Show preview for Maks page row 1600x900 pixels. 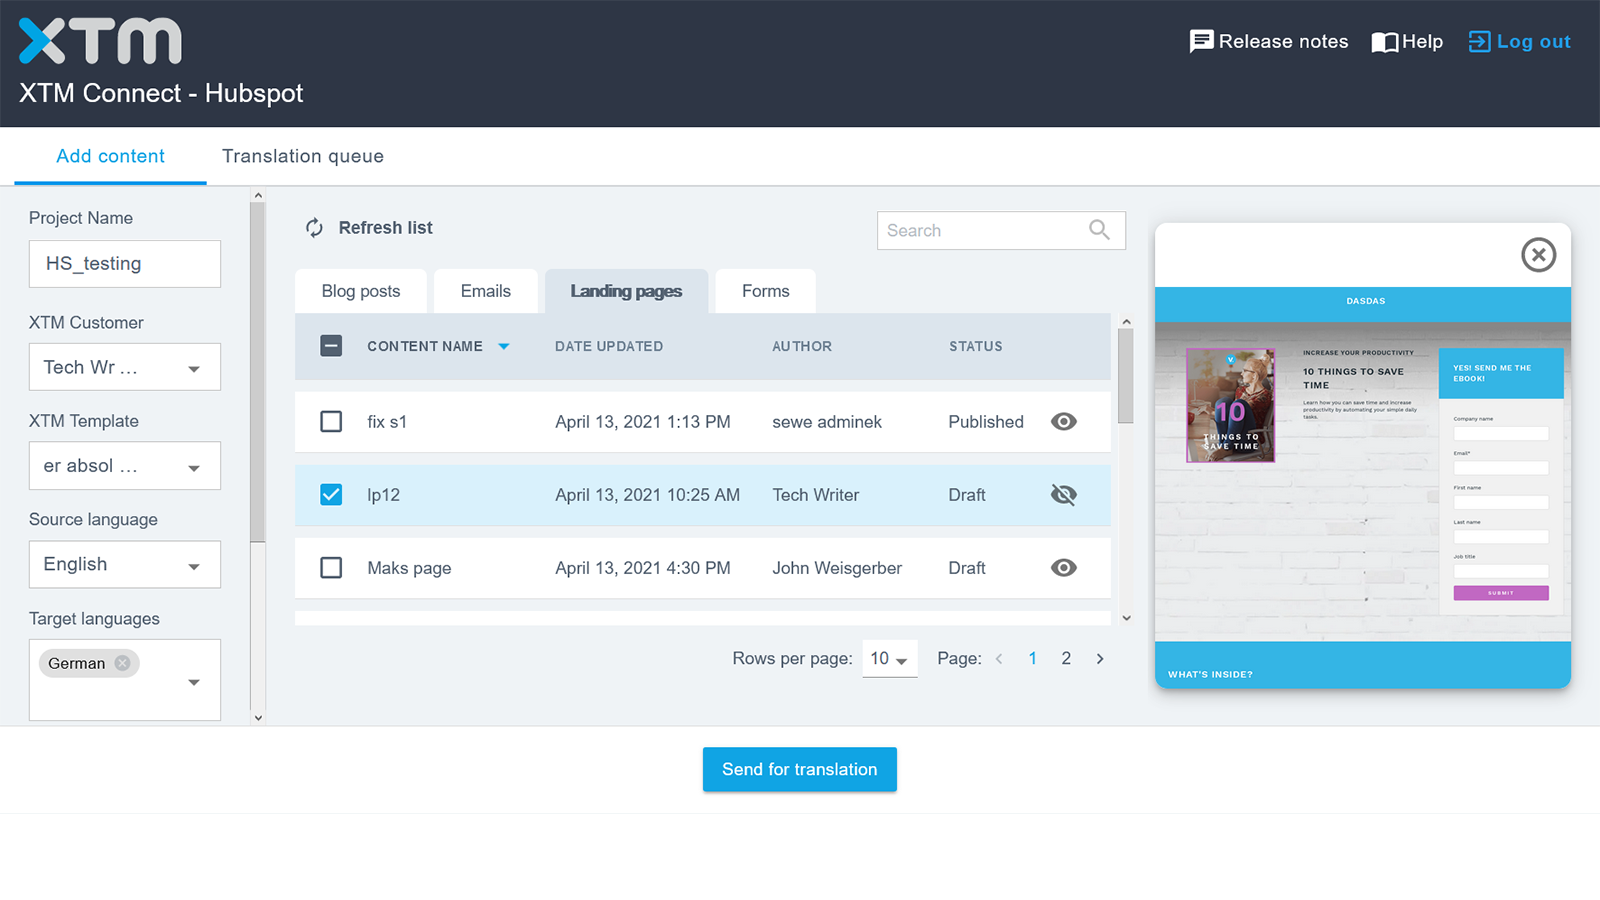click(1064, 568)
